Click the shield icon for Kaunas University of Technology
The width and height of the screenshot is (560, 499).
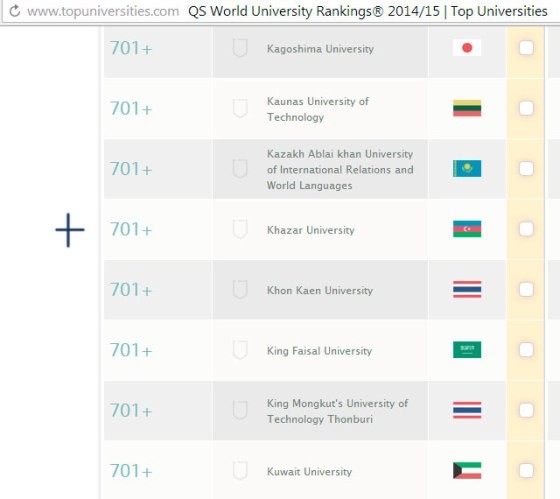240,108
